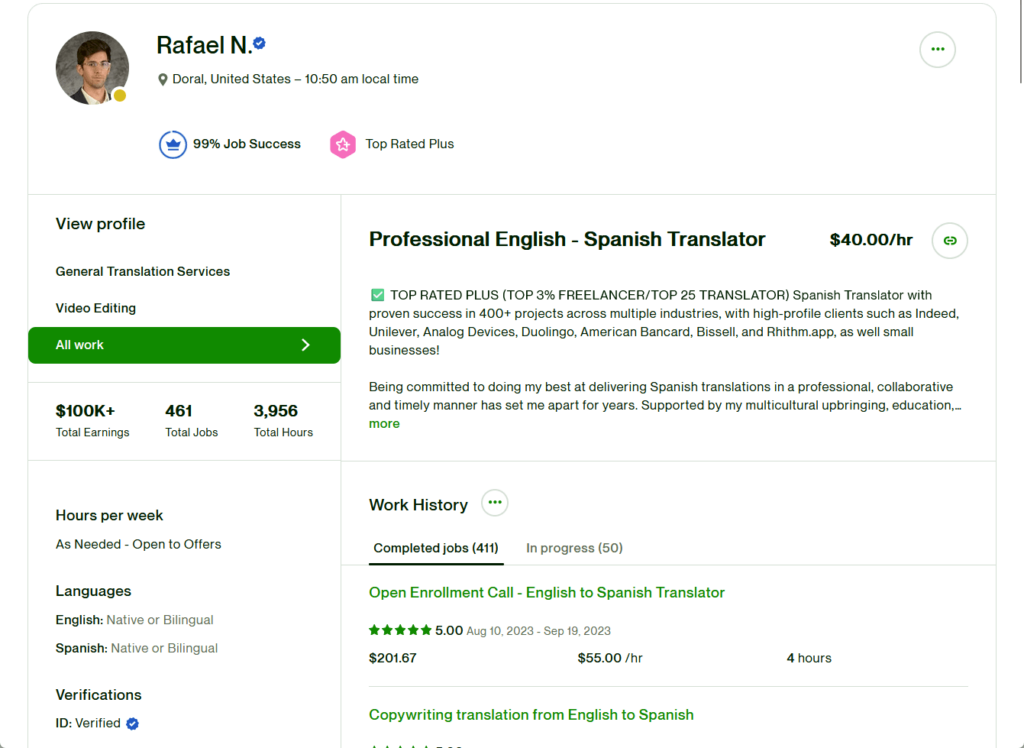
Task: Open the Open Enrollment Call job link
Action: tap(547, 593)
